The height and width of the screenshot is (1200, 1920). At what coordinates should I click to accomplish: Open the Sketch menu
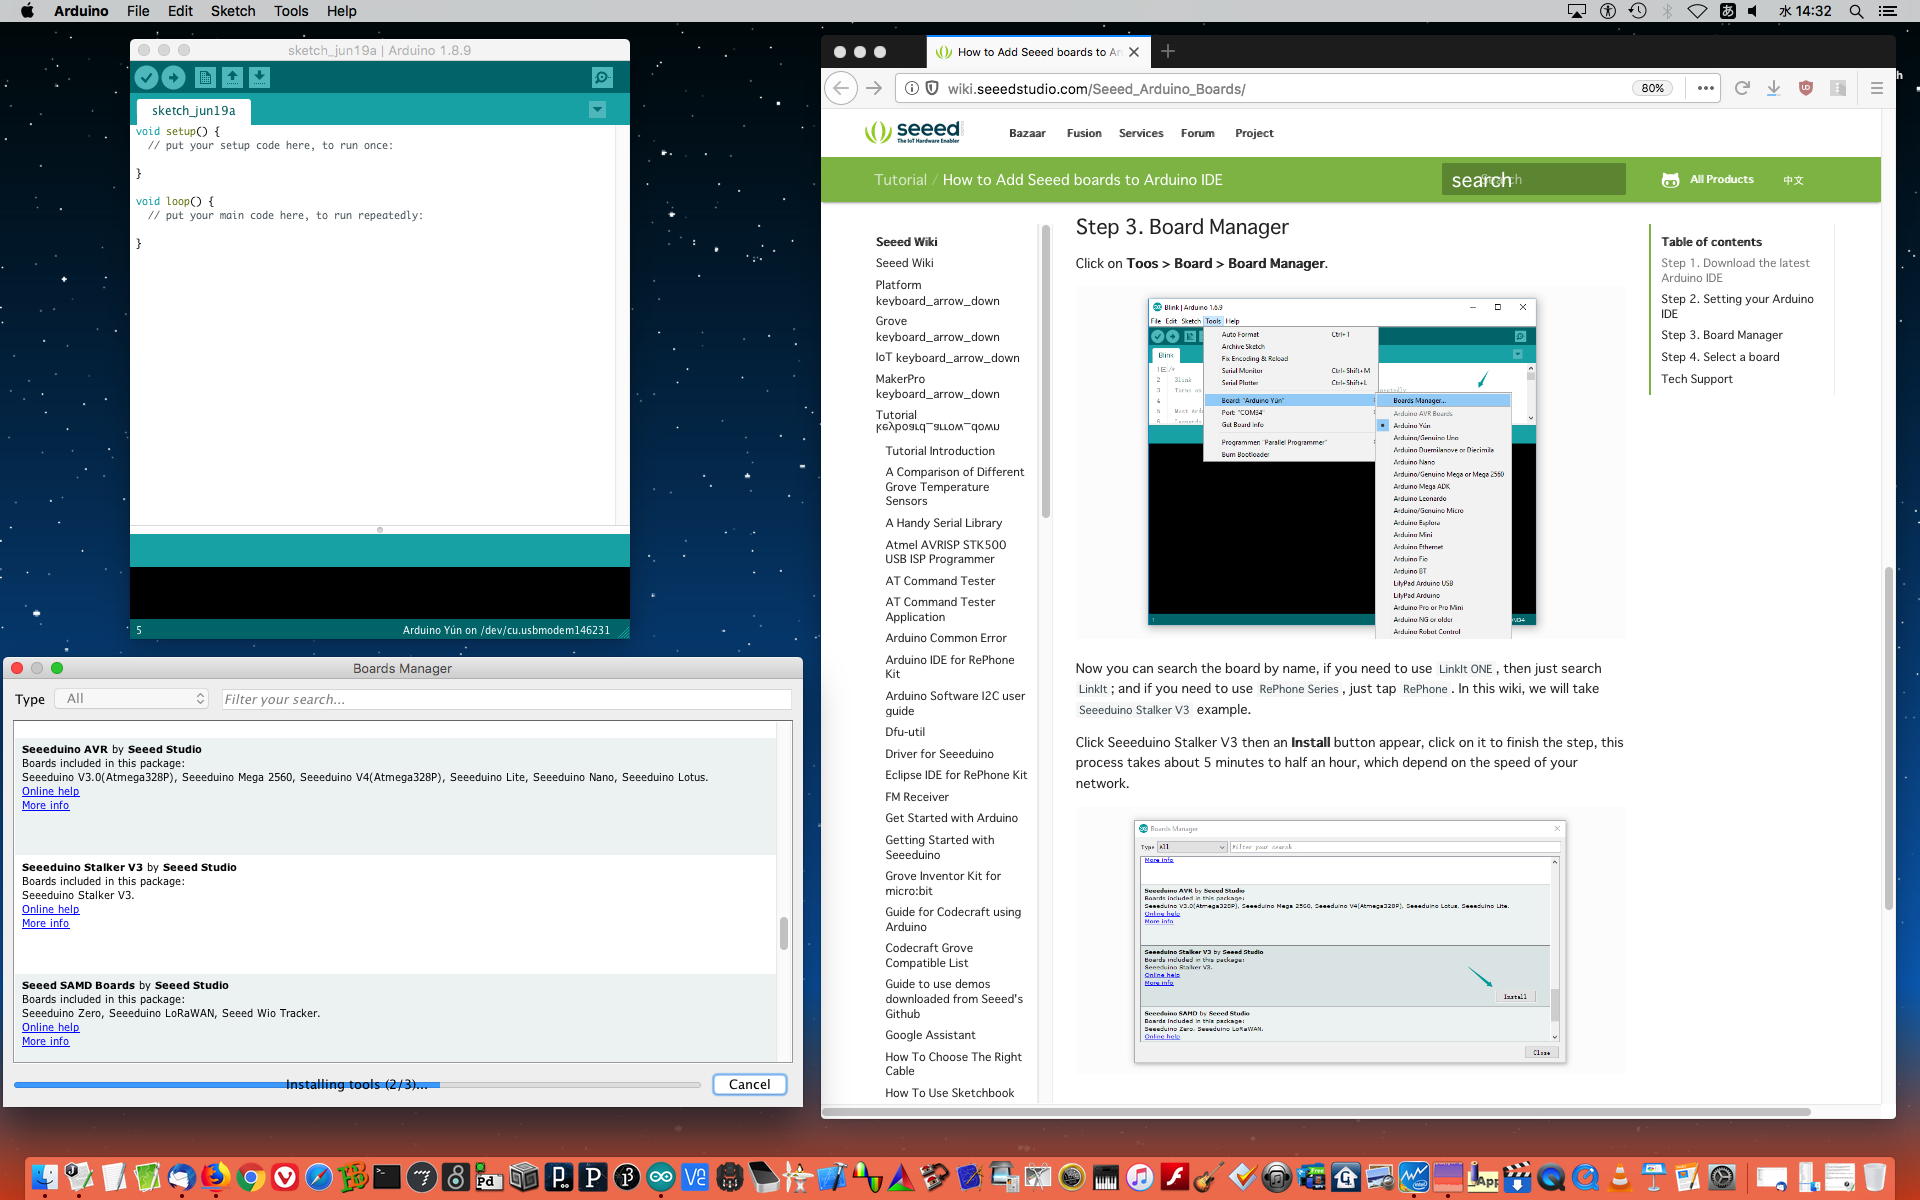pyautogui.click(x=232, y=11)
